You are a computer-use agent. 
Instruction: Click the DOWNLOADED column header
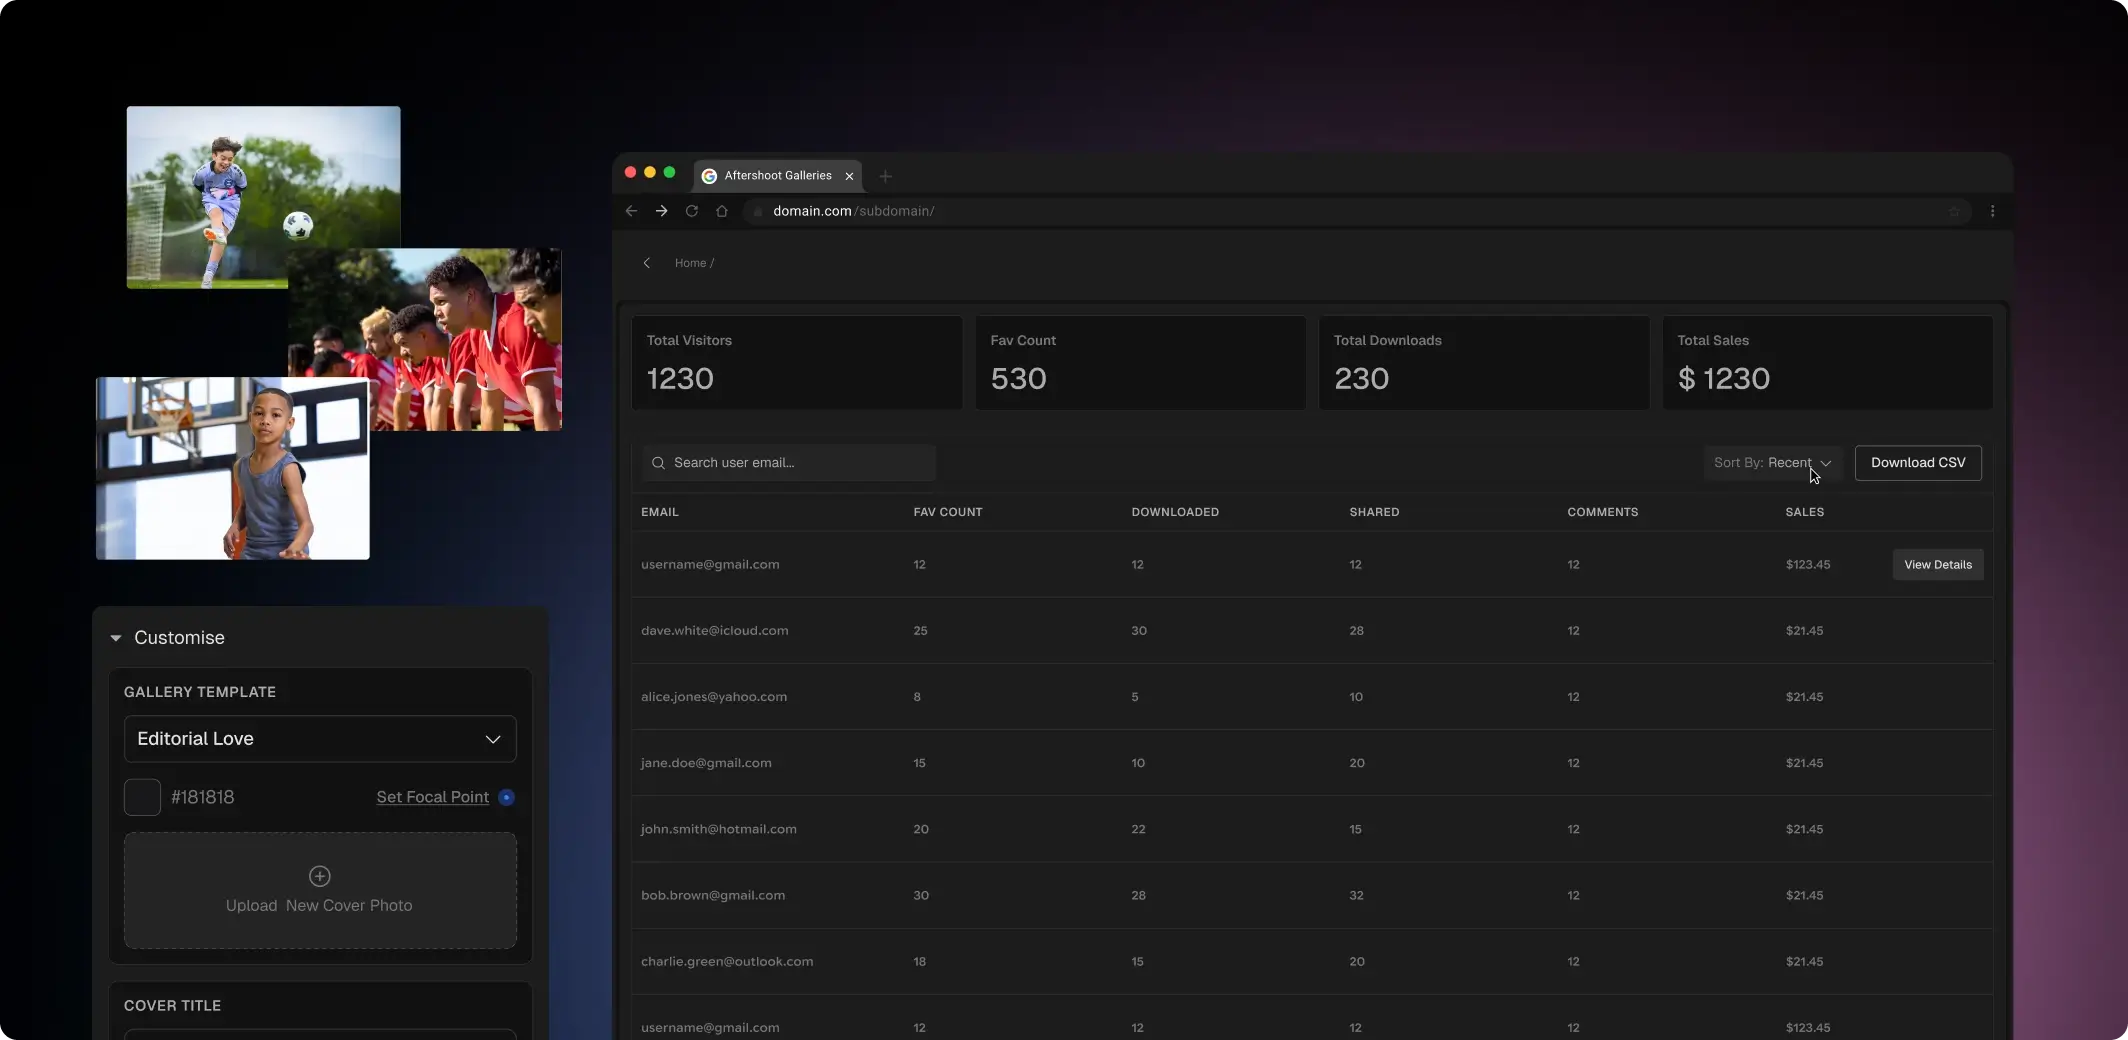[x=1175, y=512]
